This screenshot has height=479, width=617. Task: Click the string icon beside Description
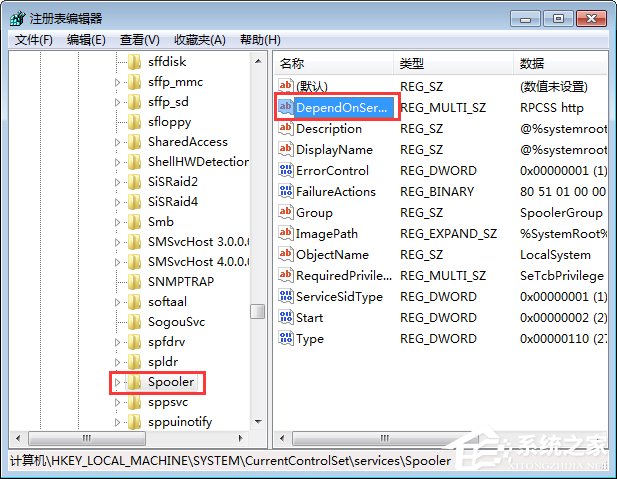(x=286, y=128)
